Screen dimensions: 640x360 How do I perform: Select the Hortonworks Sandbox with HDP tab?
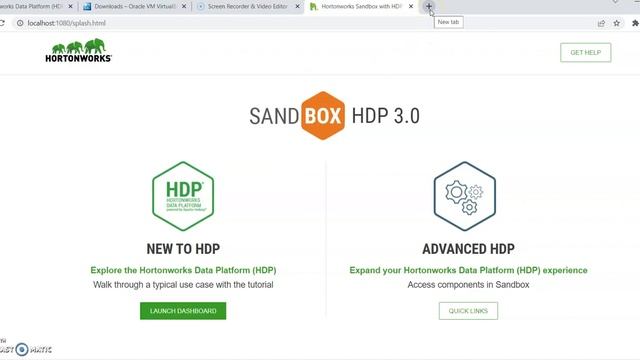361,7
